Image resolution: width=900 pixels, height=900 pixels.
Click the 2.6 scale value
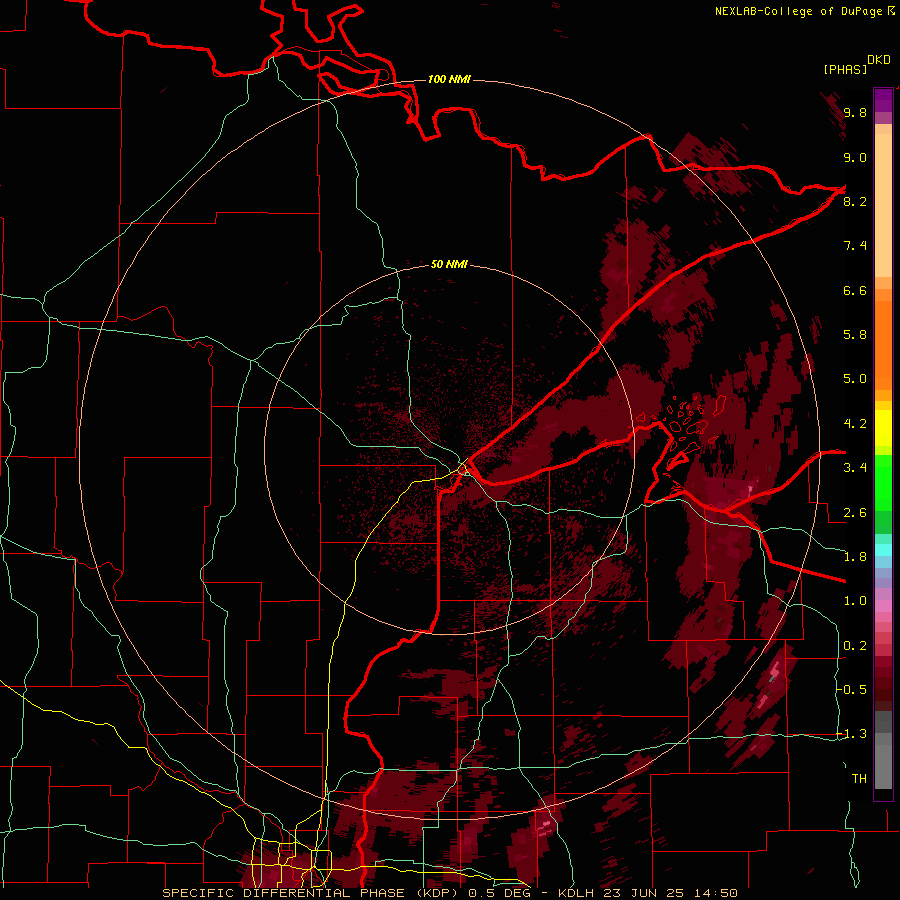[855, 513]
